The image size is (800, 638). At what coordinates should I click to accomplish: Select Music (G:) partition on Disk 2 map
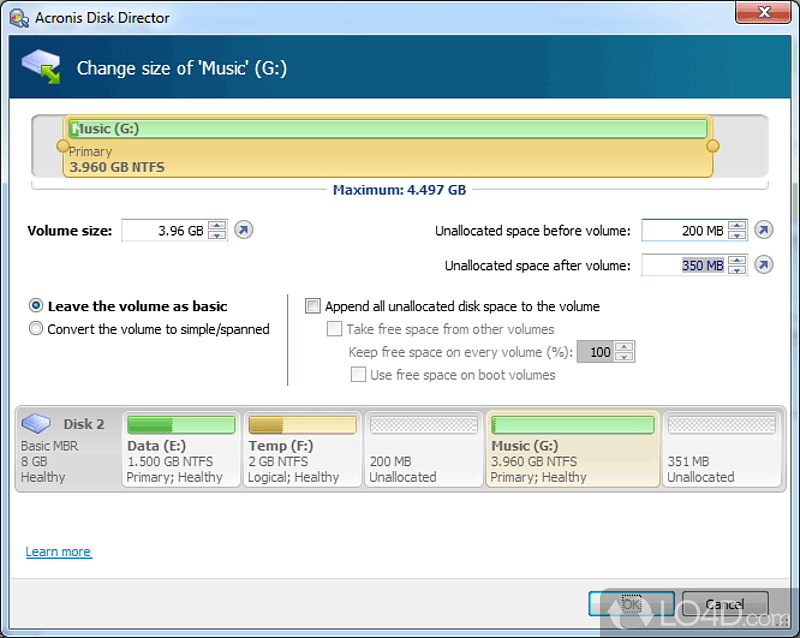(572, 449)
